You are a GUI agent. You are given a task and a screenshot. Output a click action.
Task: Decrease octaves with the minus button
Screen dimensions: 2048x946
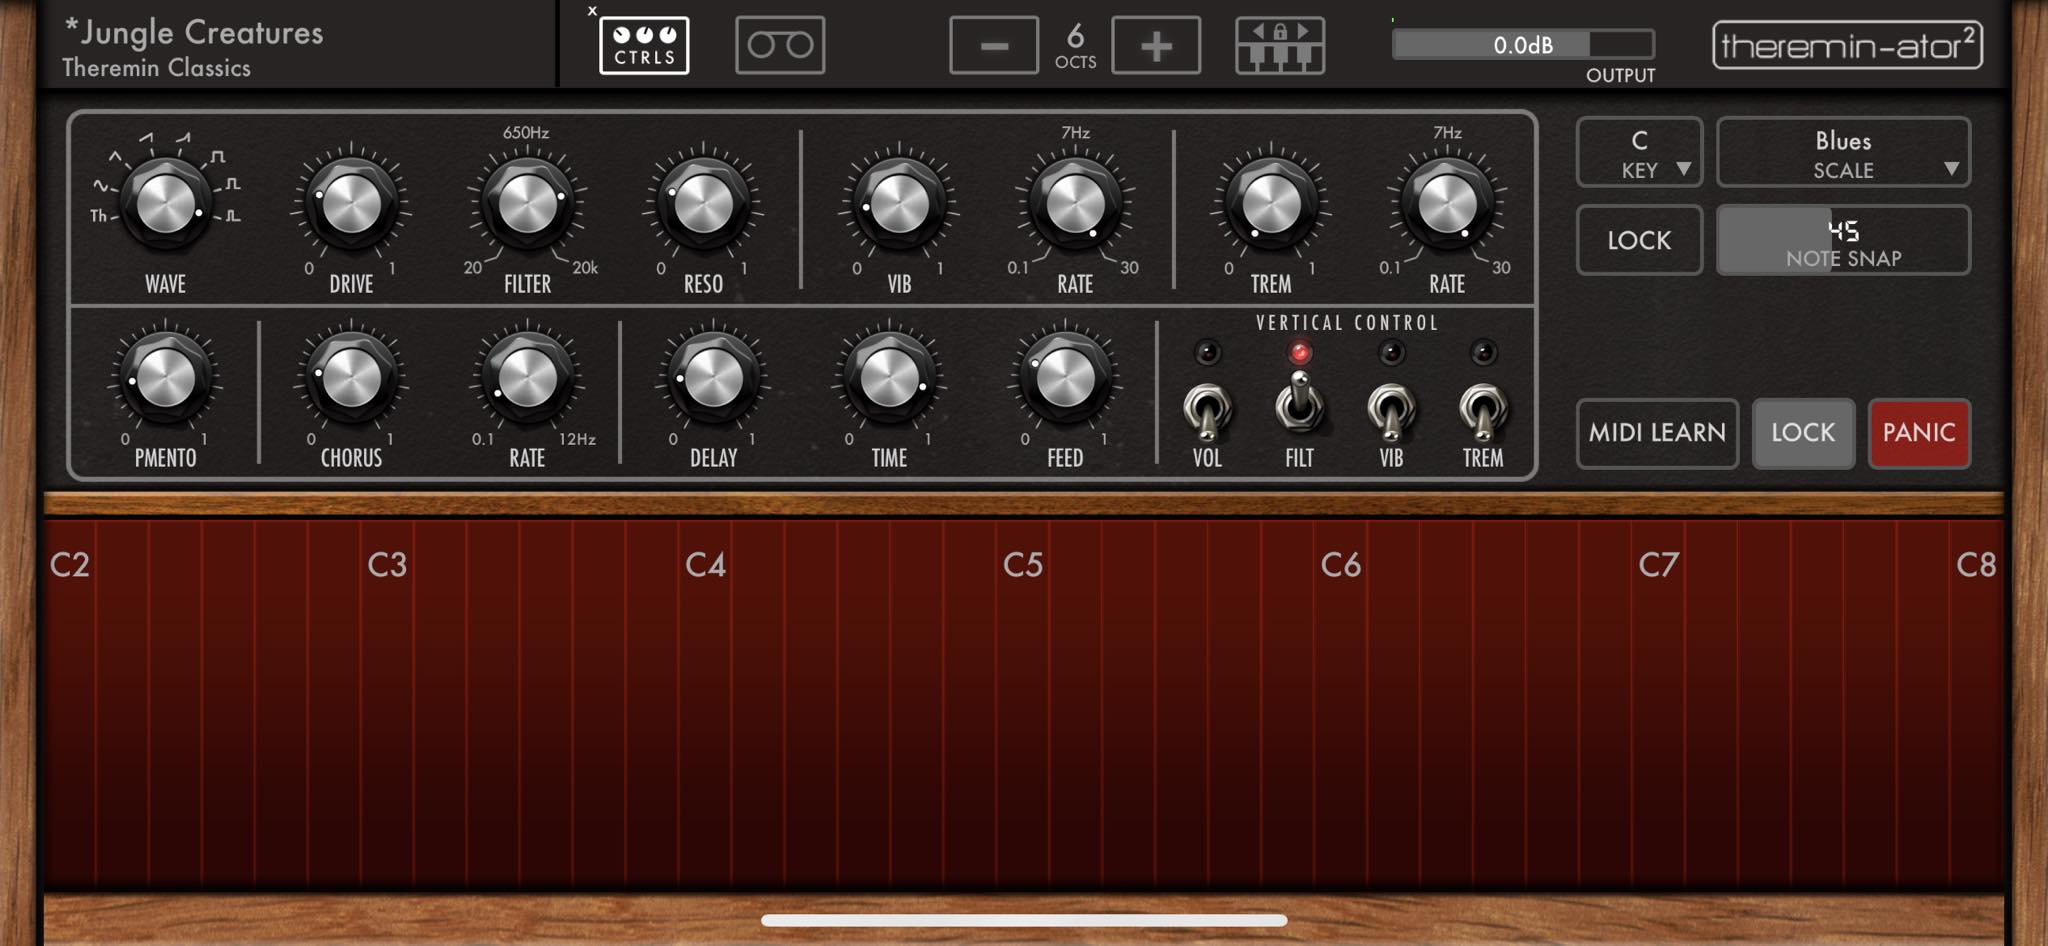(x=994, y=45)
